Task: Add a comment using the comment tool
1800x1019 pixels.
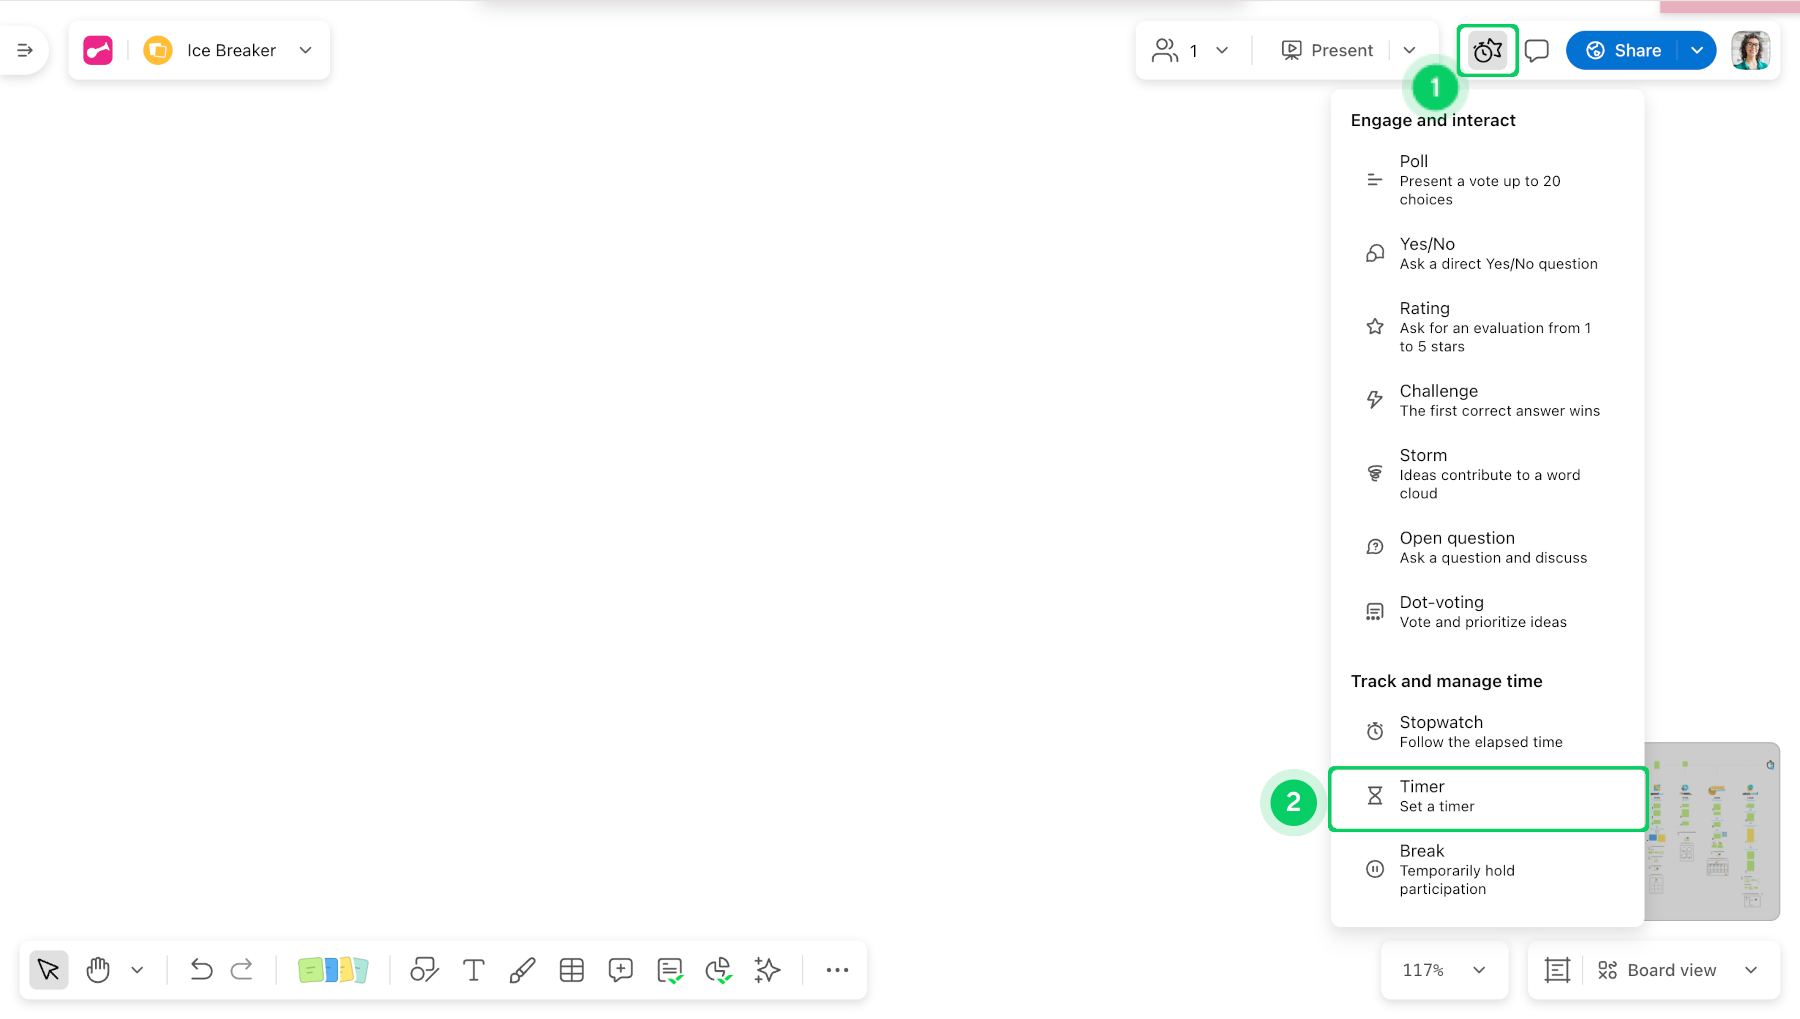Action: pos(620,969)
